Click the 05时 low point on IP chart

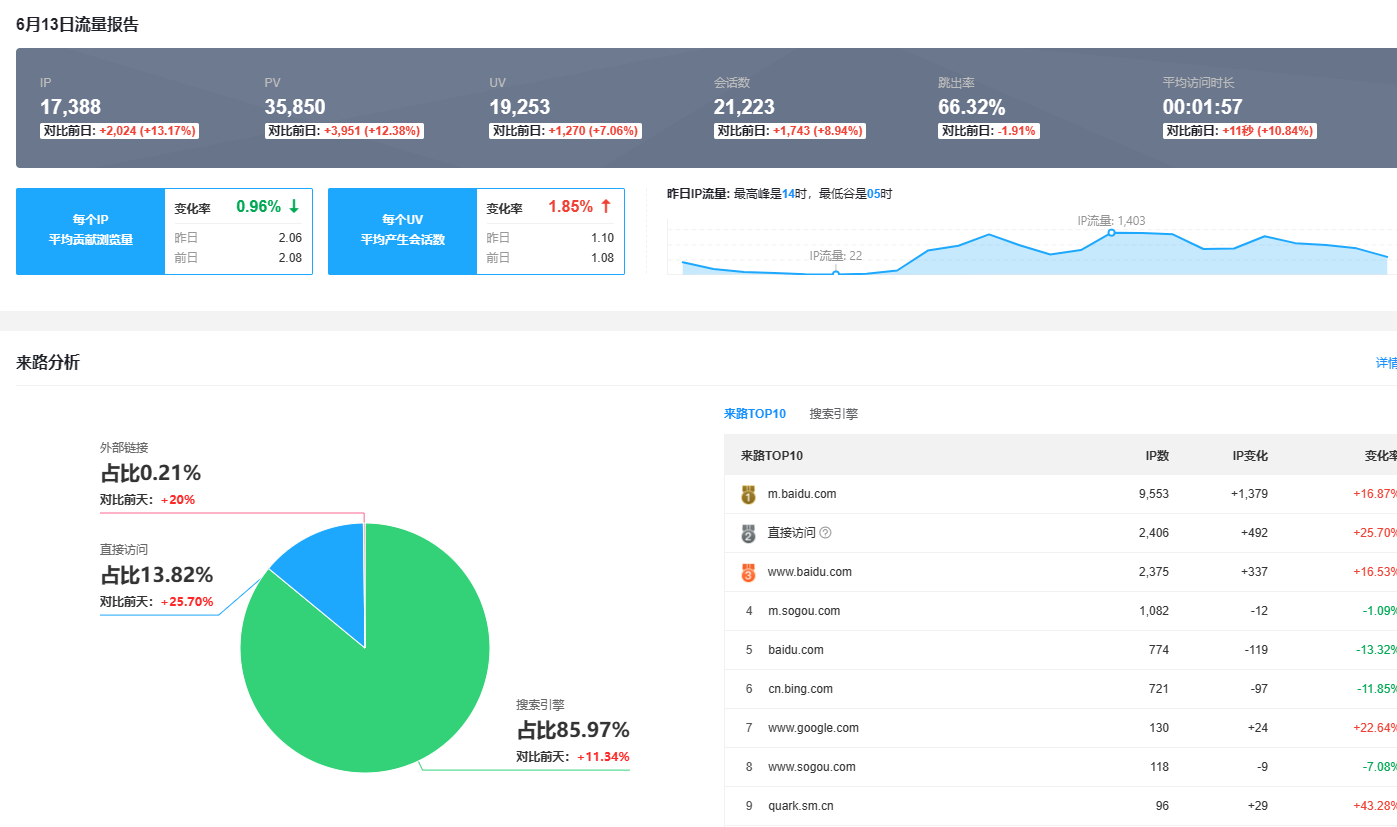tap(836, 273)
